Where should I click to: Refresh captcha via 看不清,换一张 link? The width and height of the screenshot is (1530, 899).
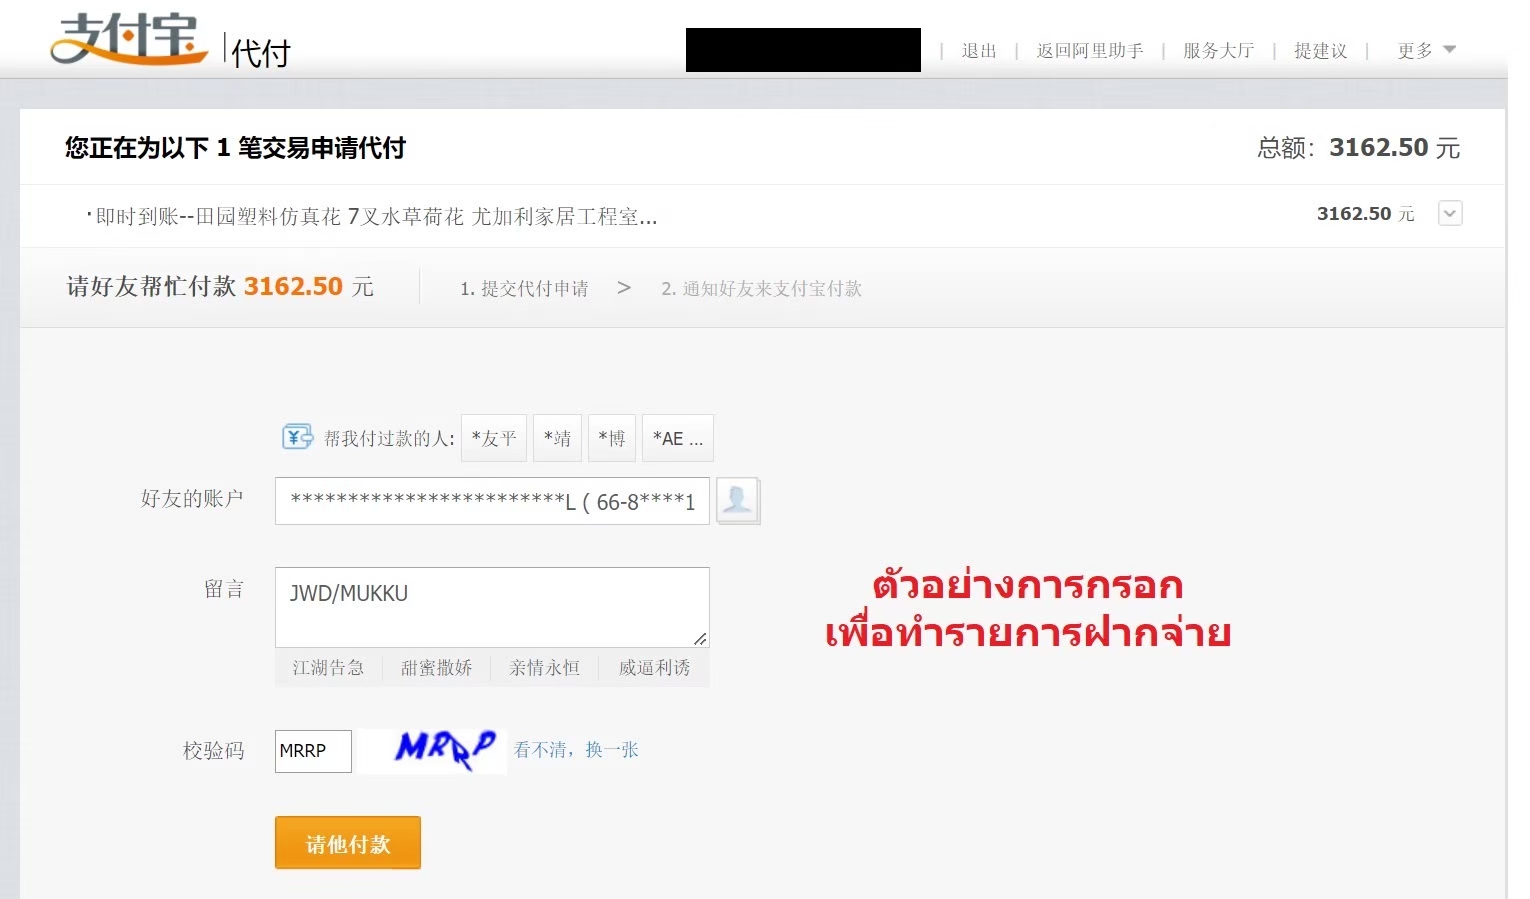click(576, 750)
